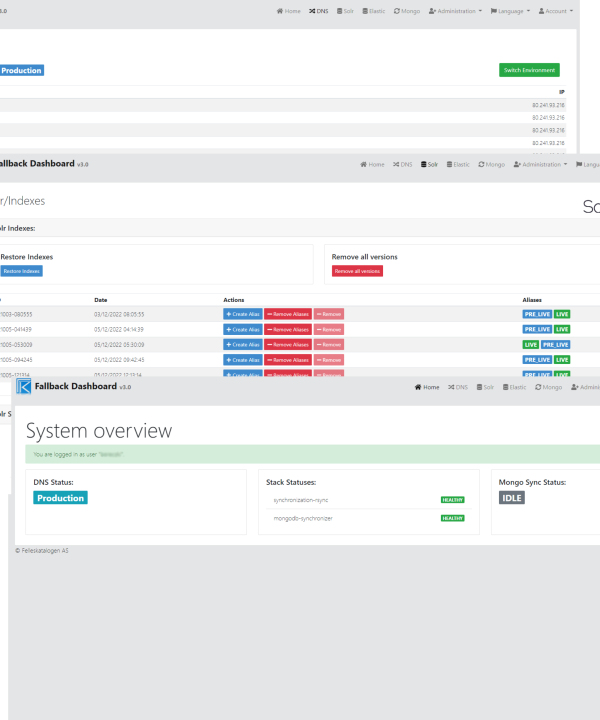Expand Administration dropdown in top DNS window

[x=455, y=11]
